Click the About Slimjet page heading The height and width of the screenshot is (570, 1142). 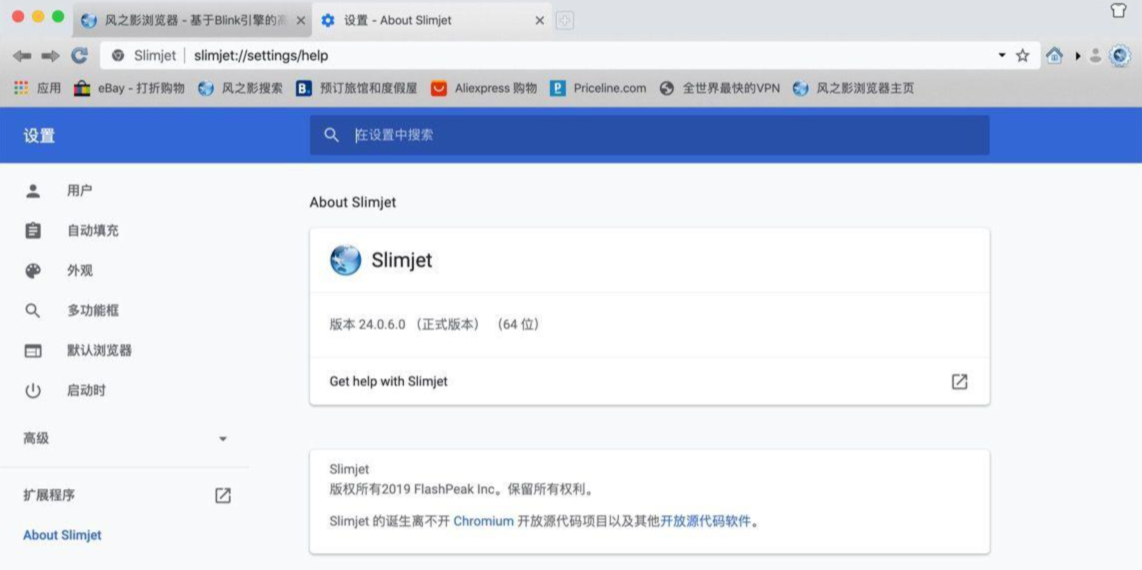[x=353, y=202]
